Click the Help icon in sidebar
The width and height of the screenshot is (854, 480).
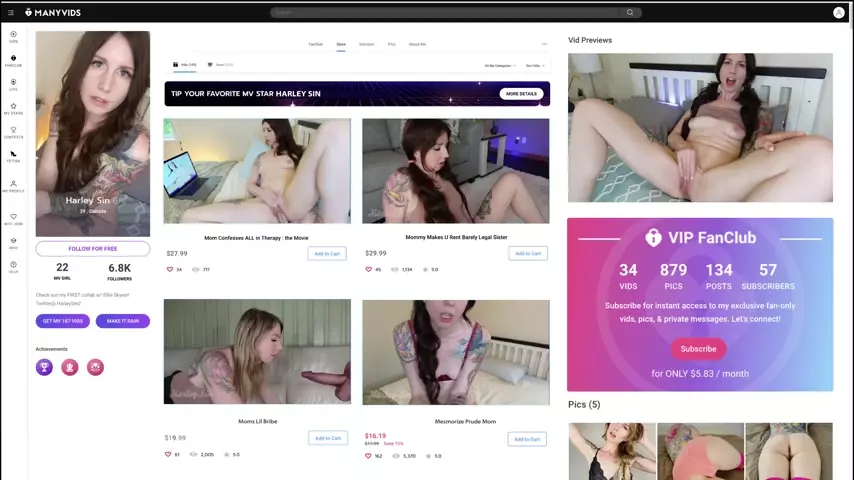13,266
